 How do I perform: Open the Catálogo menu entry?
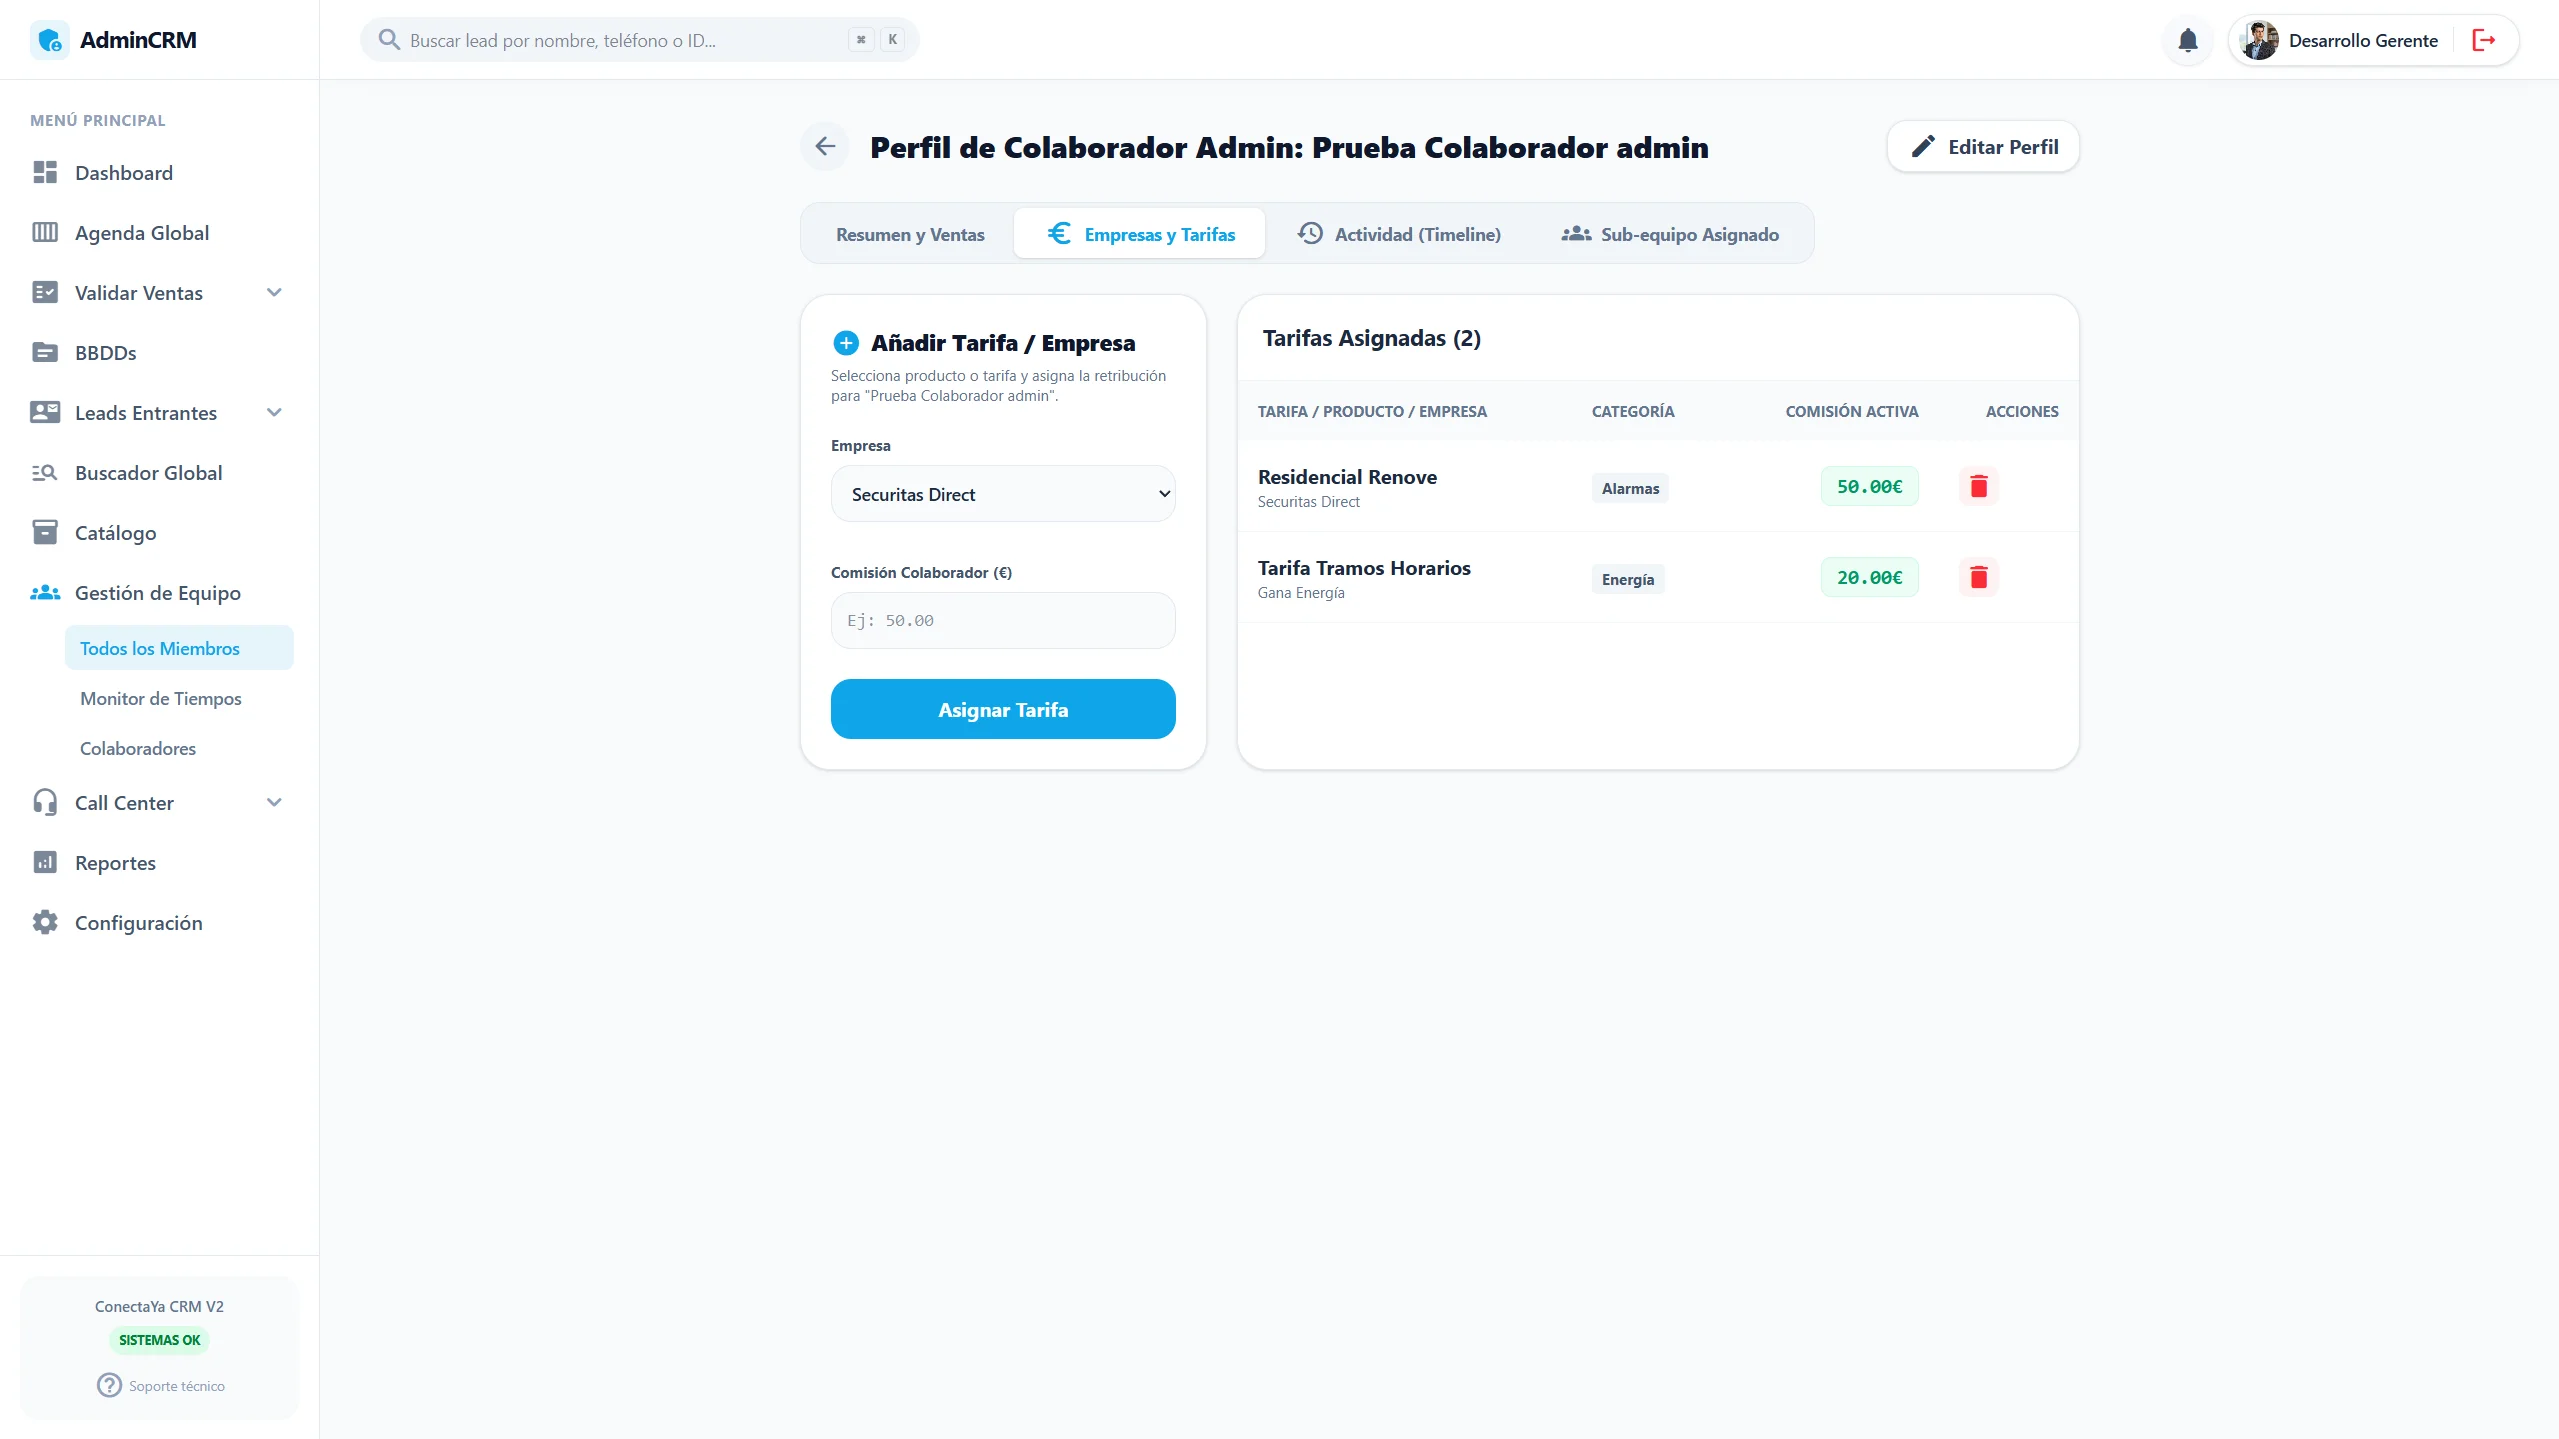click(x=160, y=532)
